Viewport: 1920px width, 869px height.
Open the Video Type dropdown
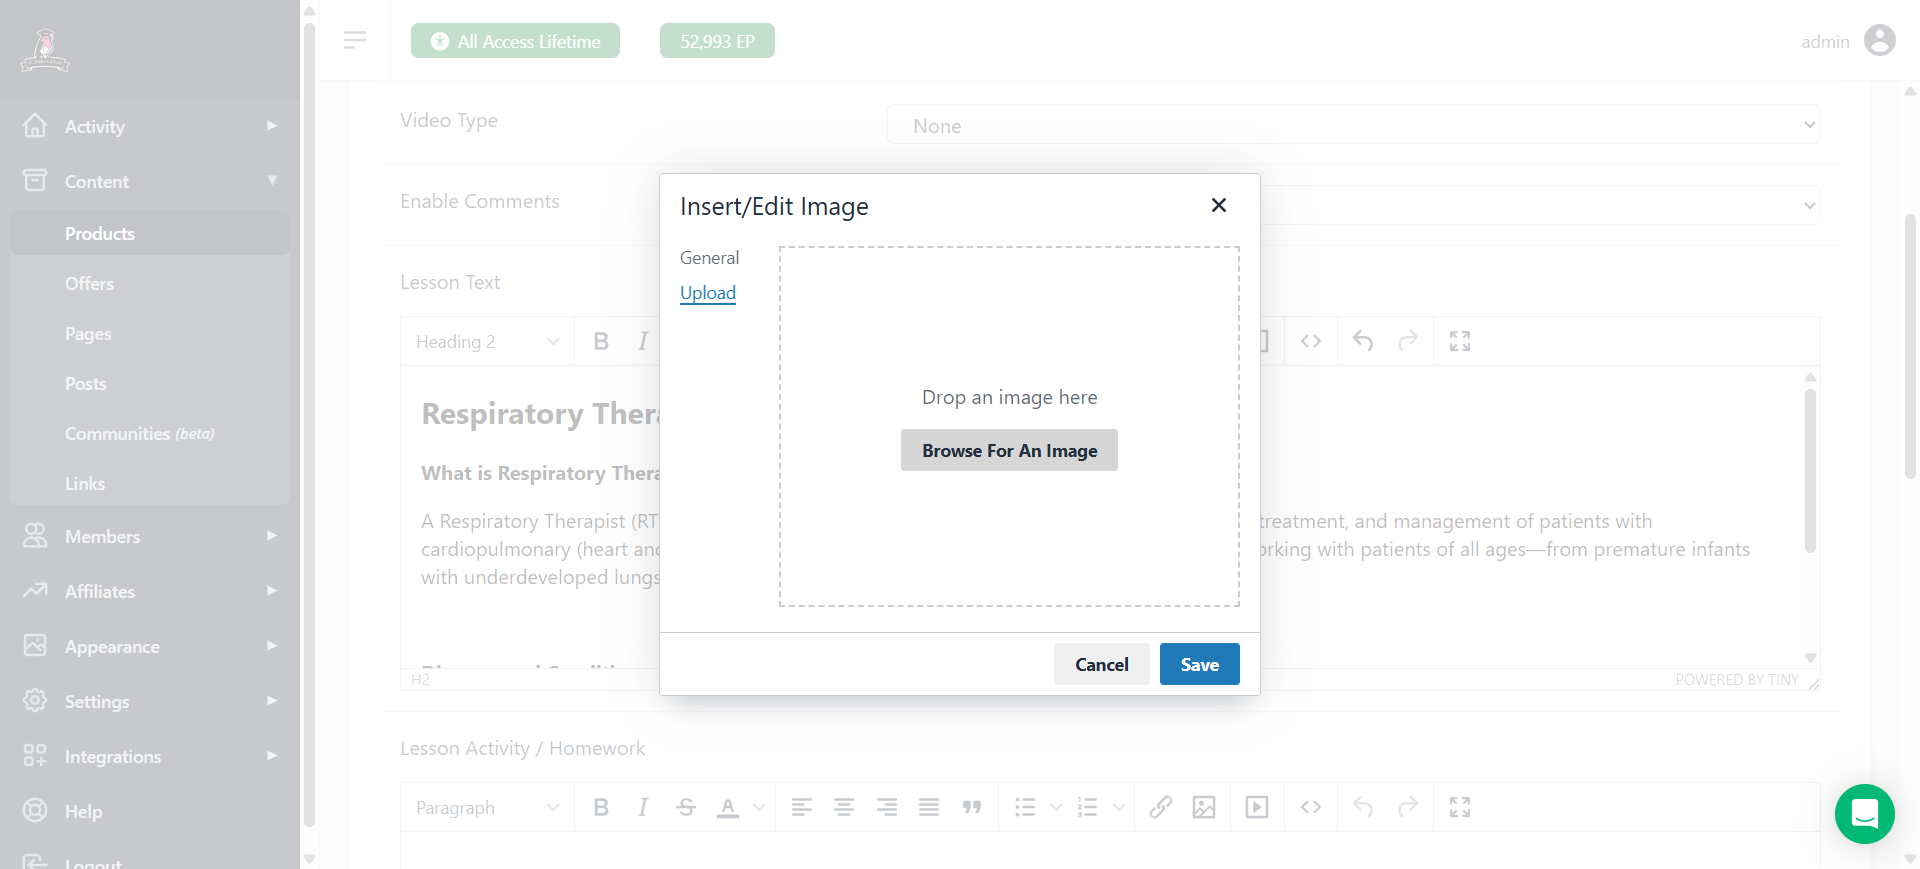click(x=1353, y=125)
